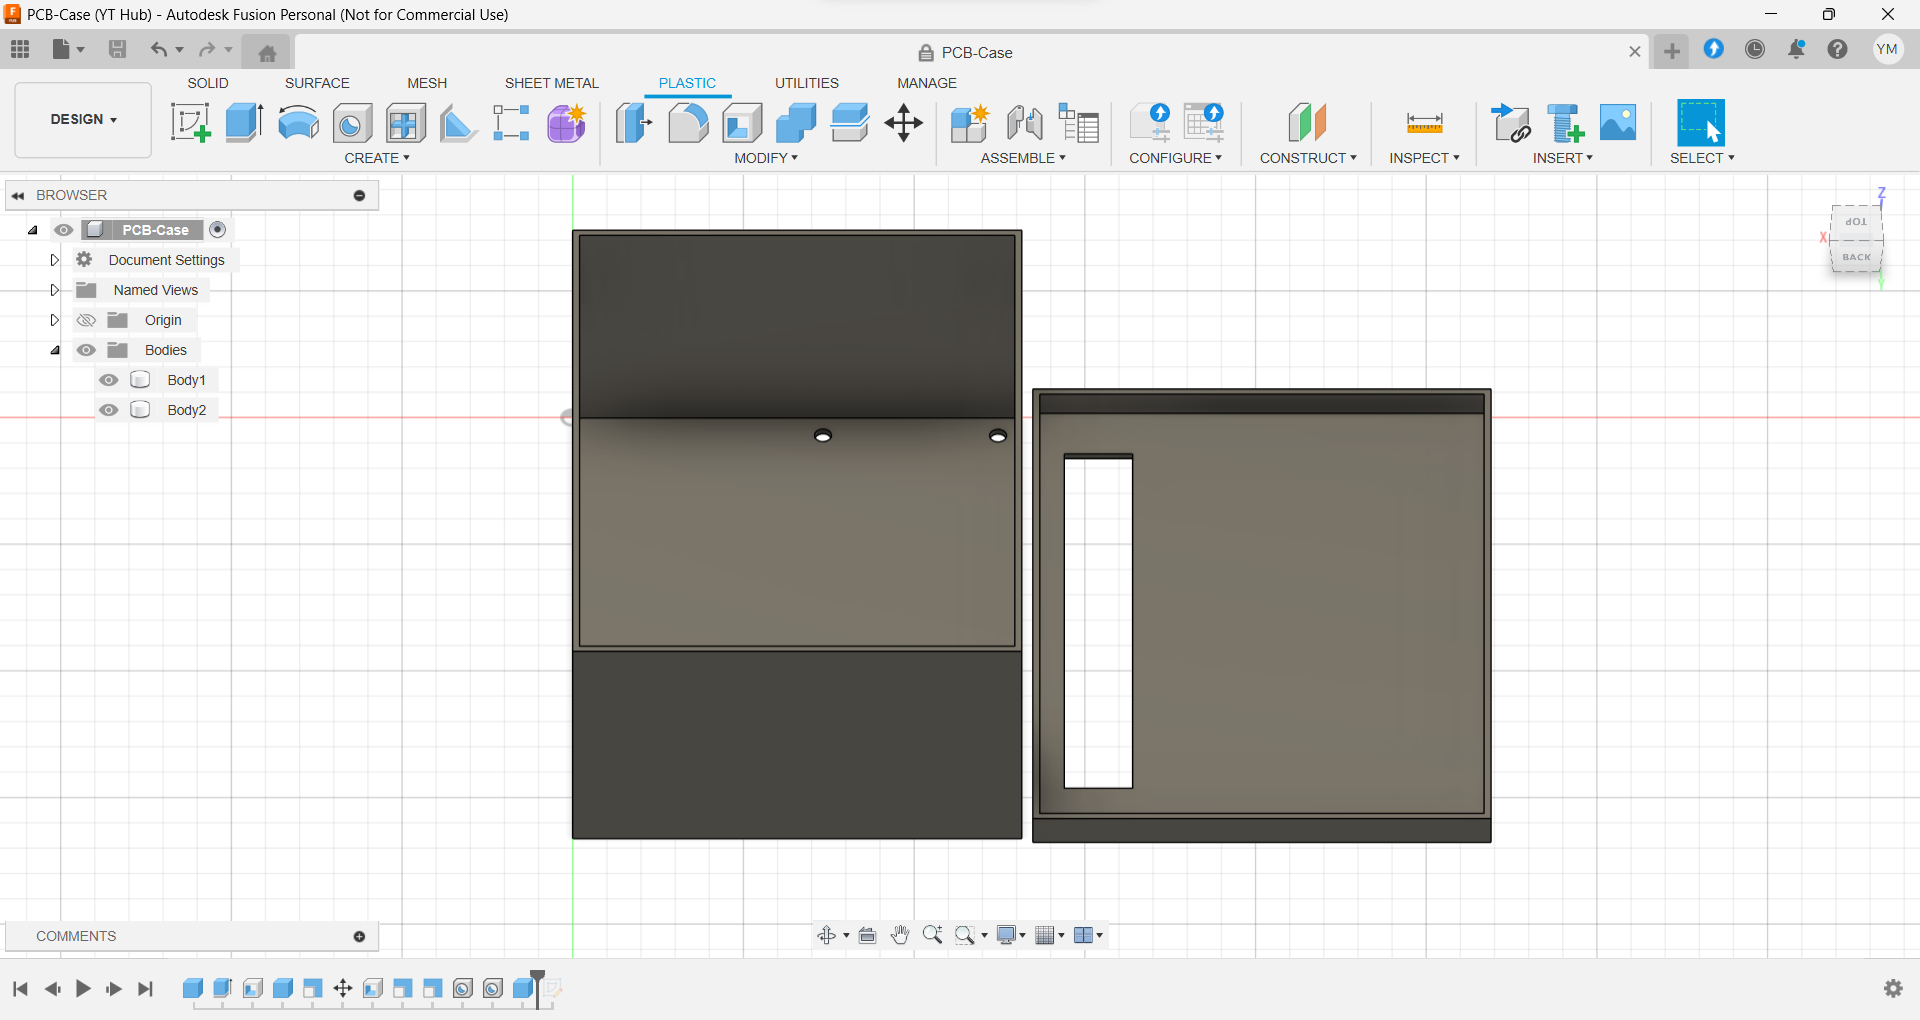Switch to the SOLID tab
This screenshot has width=1920, height=1020.
click(x=208, y=83)
